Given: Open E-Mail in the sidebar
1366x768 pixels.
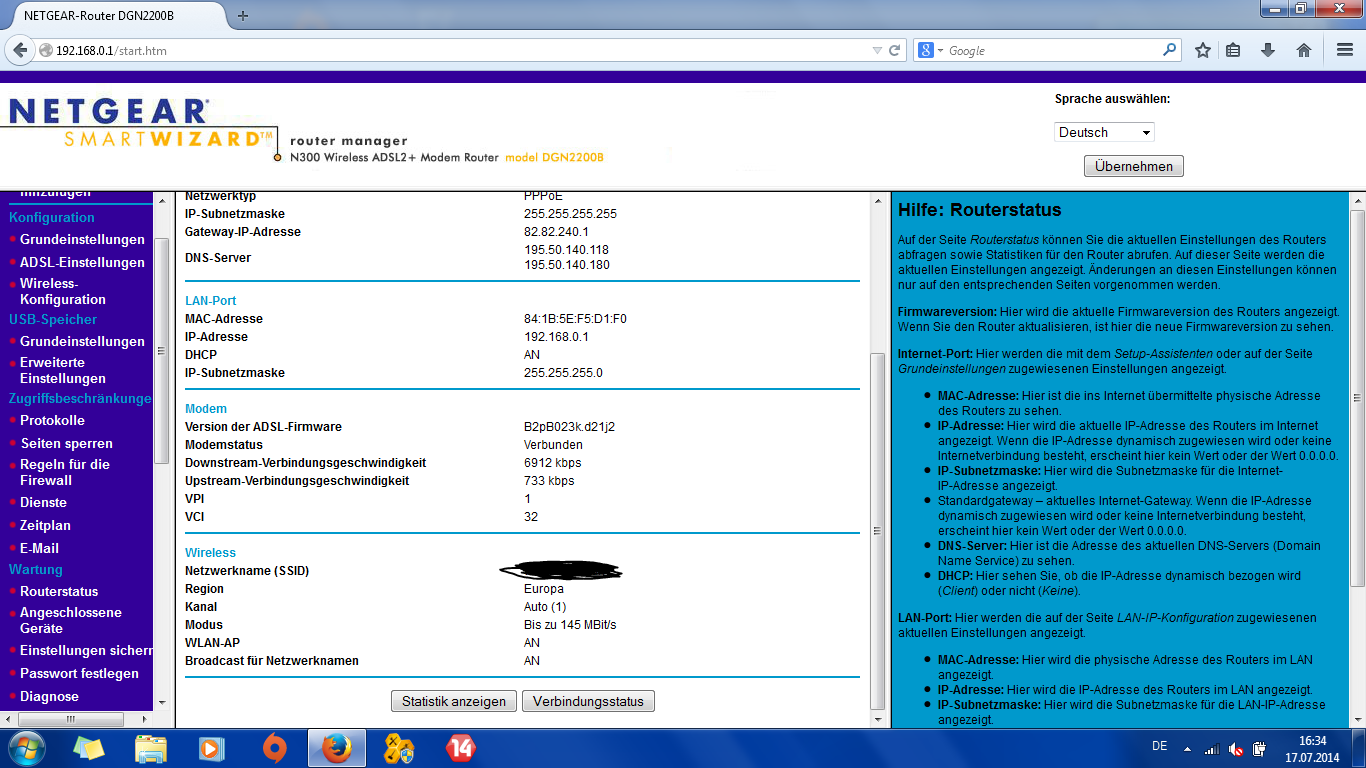Looking at the screenshot, I should point(39,549).
